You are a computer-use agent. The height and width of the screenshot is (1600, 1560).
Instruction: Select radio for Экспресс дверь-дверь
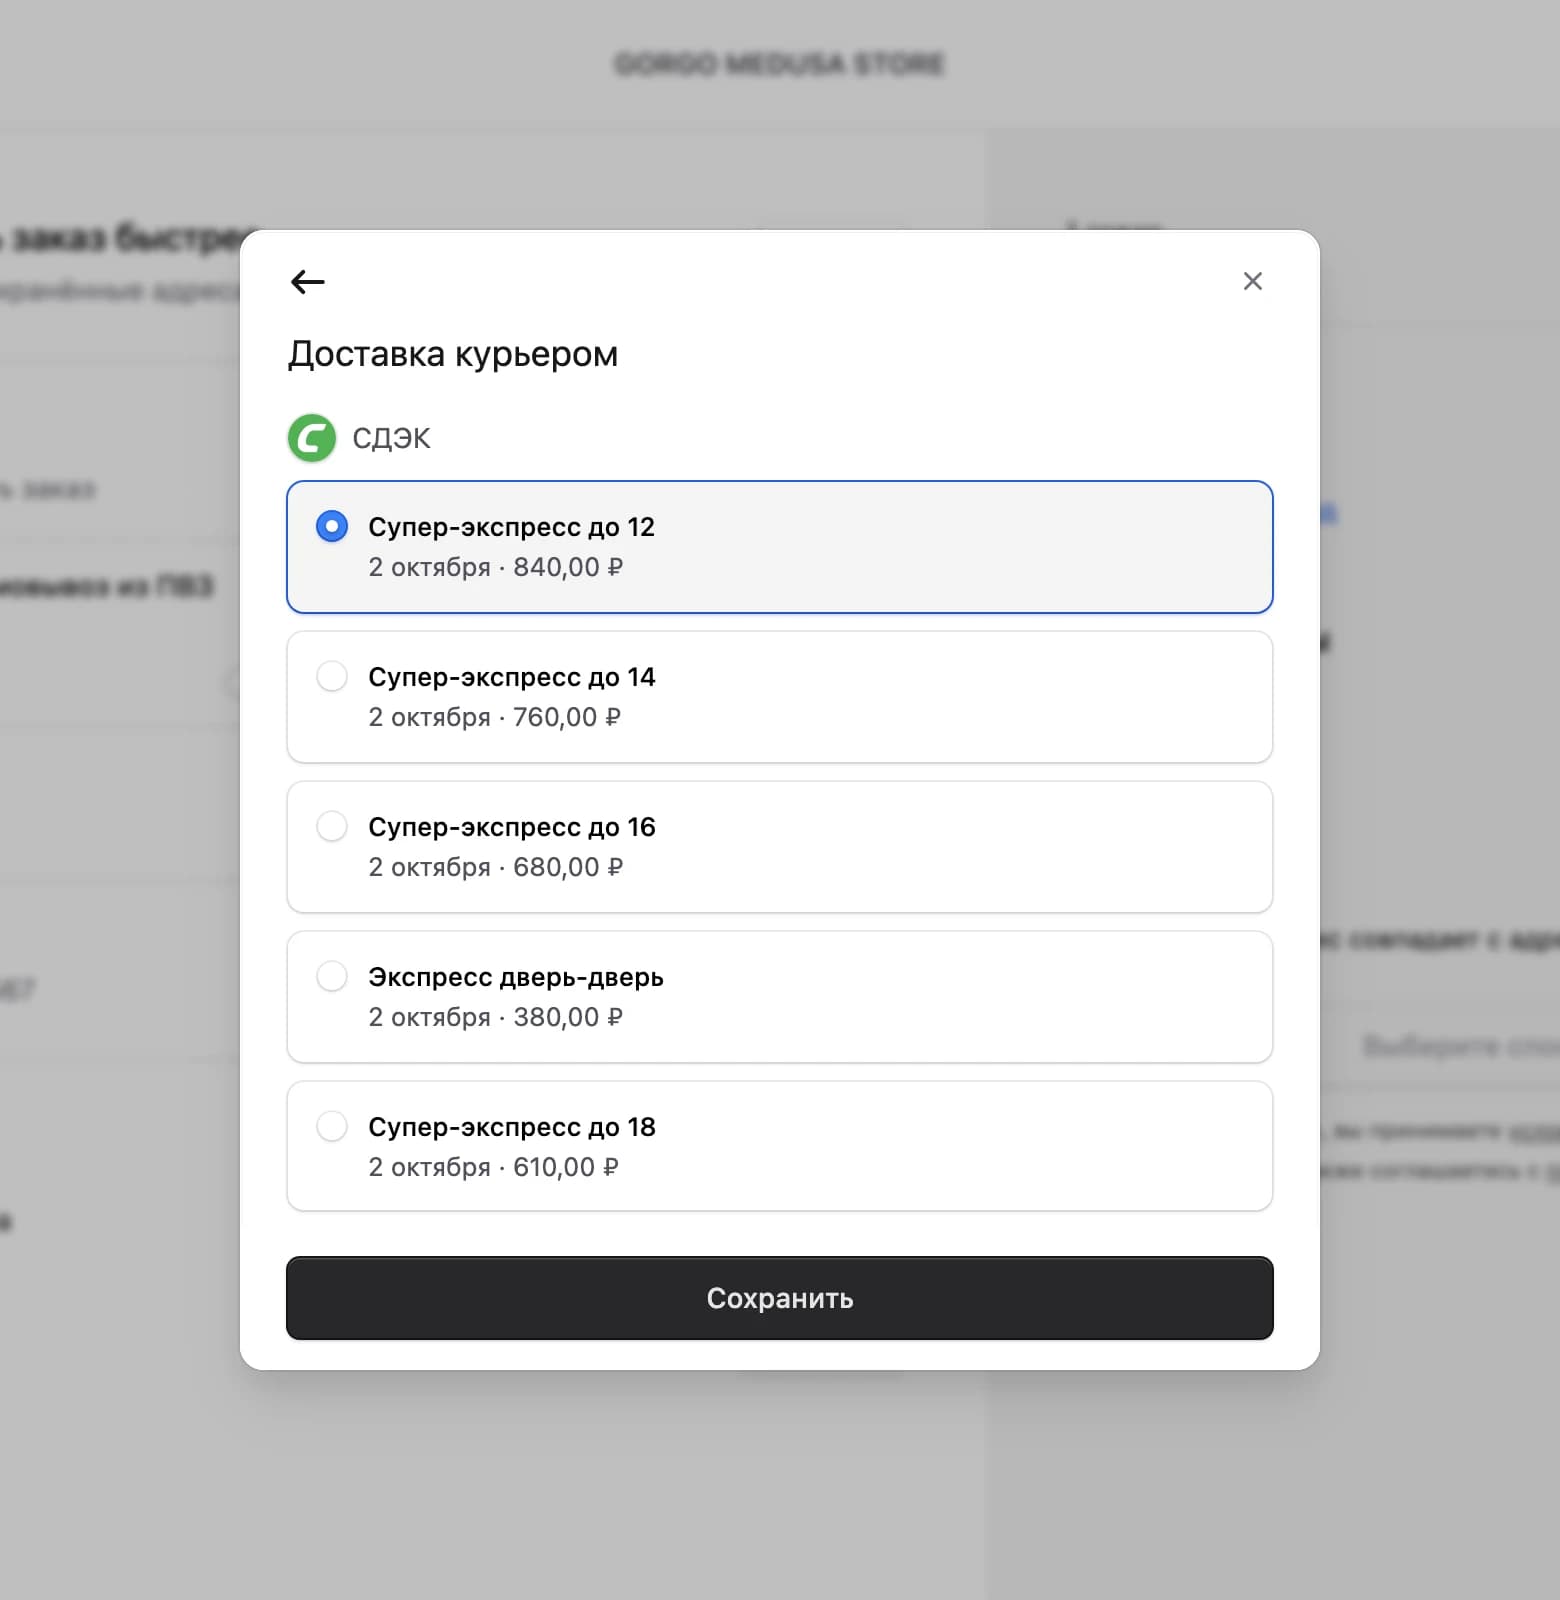(332, 976)
